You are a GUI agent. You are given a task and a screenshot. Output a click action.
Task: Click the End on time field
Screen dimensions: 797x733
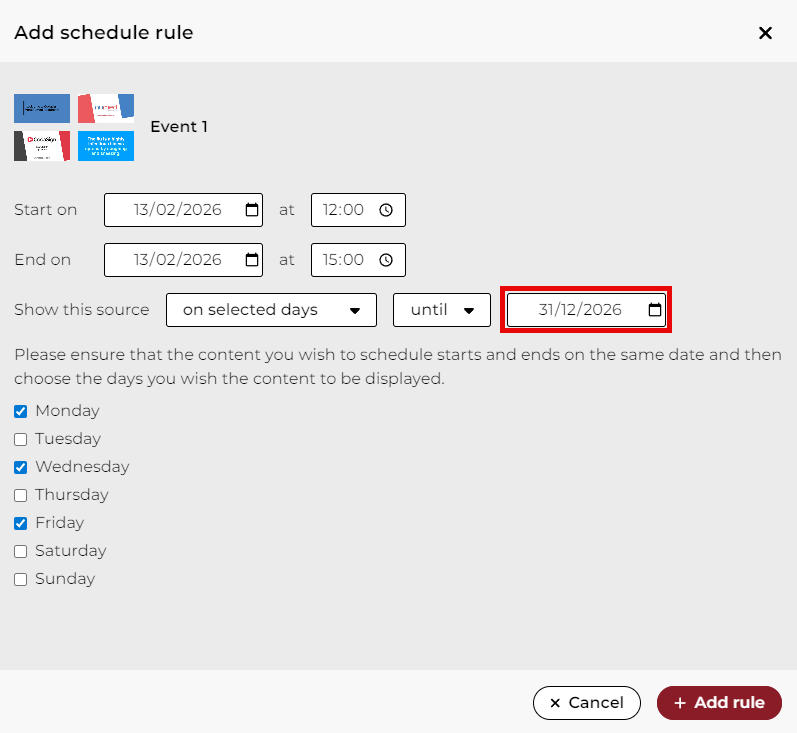pyautogui.click(x=345, y=260)
